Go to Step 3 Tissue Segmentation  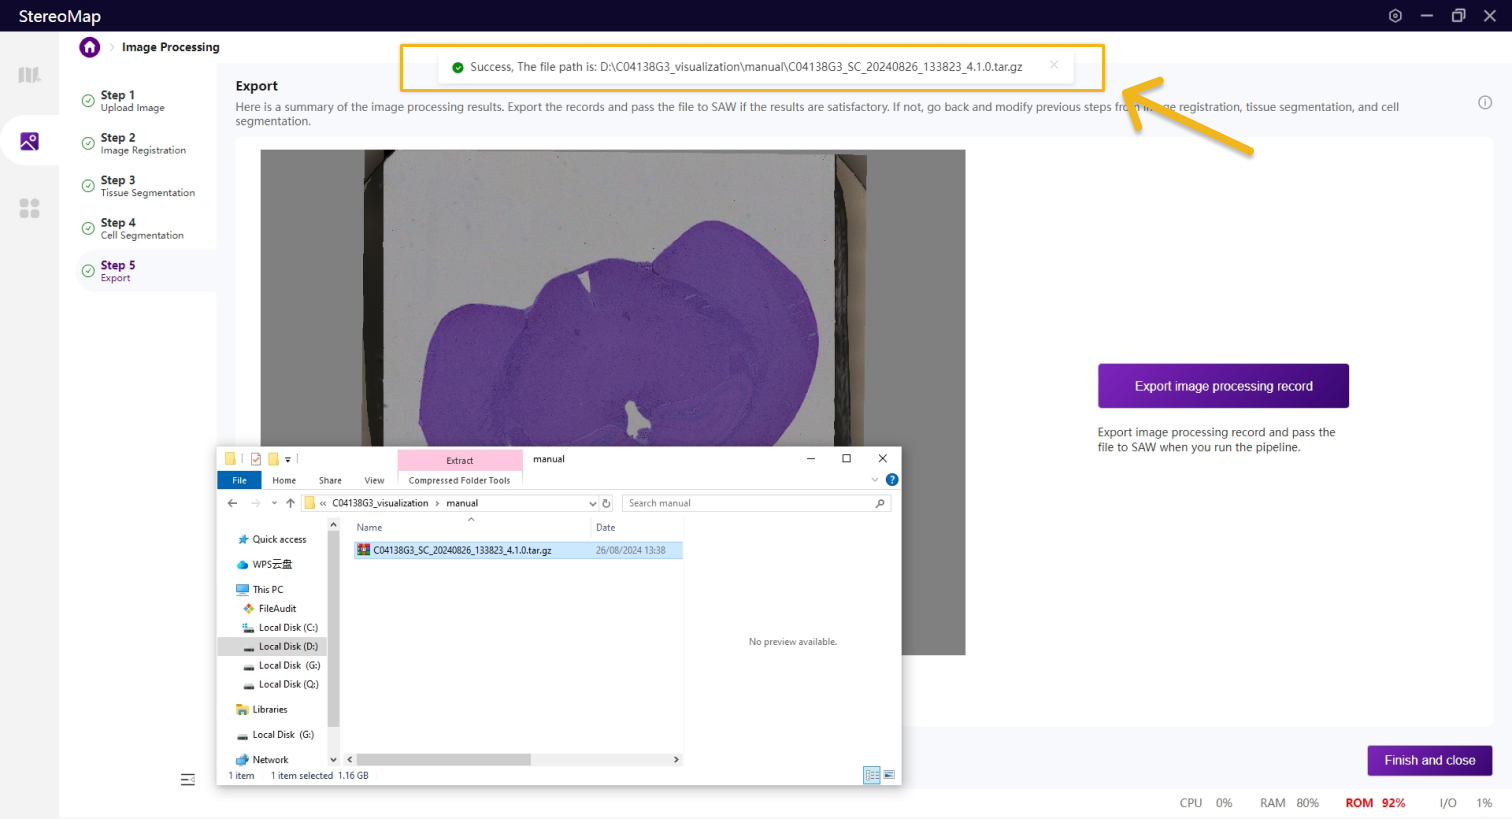click(x=146, y=186)
